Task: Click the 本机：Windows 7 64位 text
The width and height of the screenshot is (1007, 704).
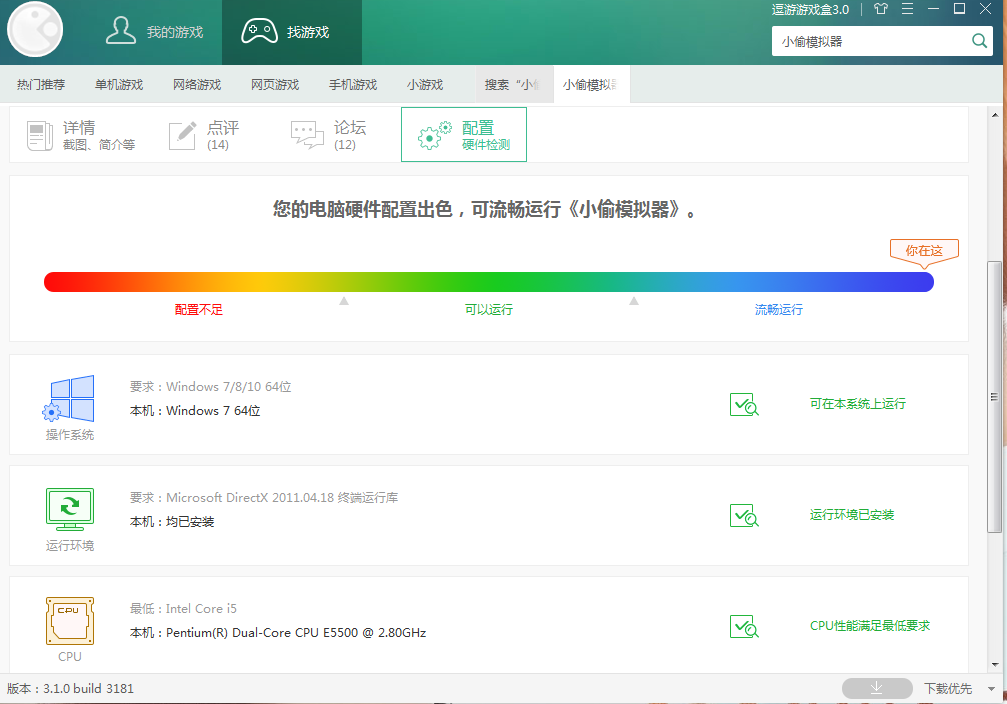Action: tap(195, 411)
